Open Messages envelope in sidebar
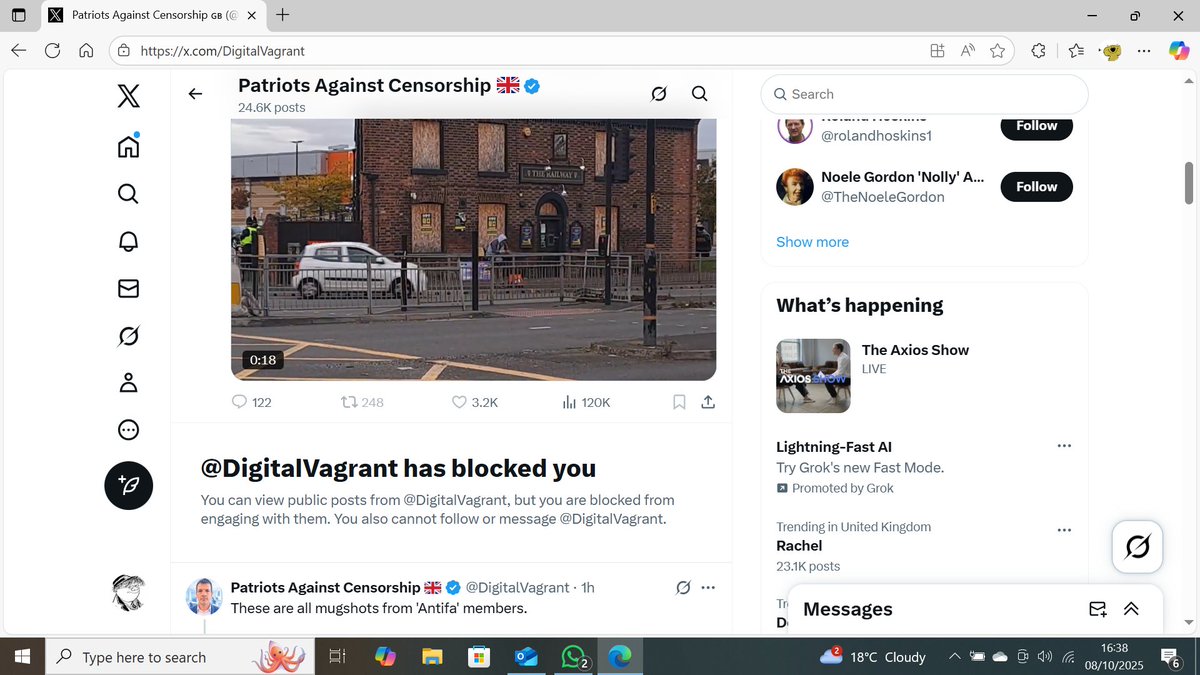 point(128,288)
